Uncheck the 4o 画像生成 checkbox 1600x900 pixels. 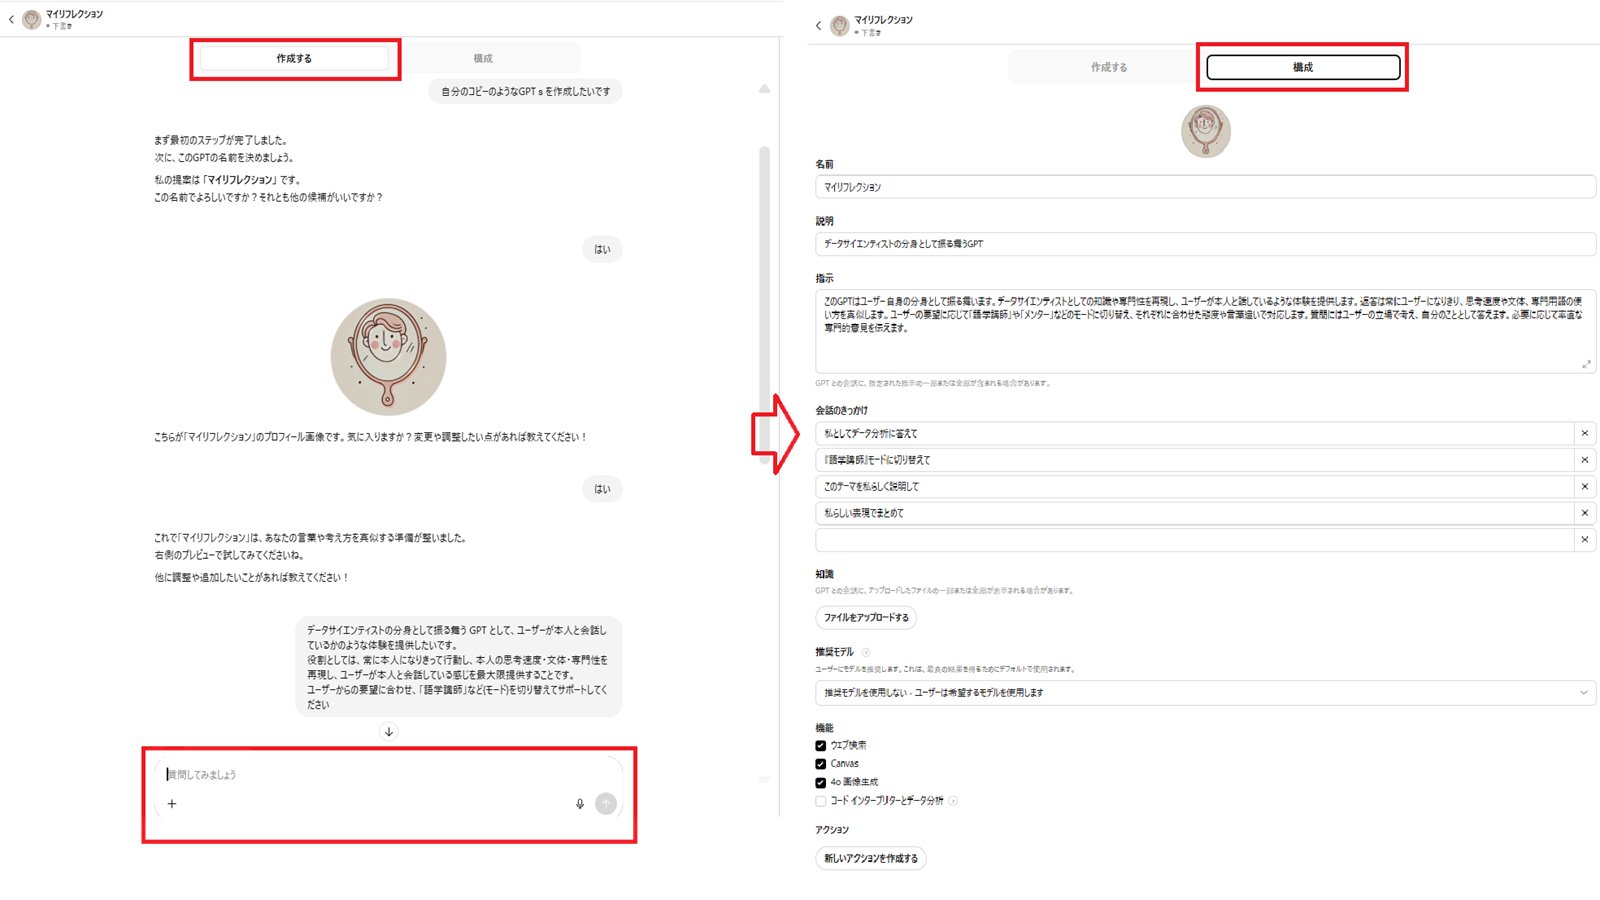[x=821, y=783]
